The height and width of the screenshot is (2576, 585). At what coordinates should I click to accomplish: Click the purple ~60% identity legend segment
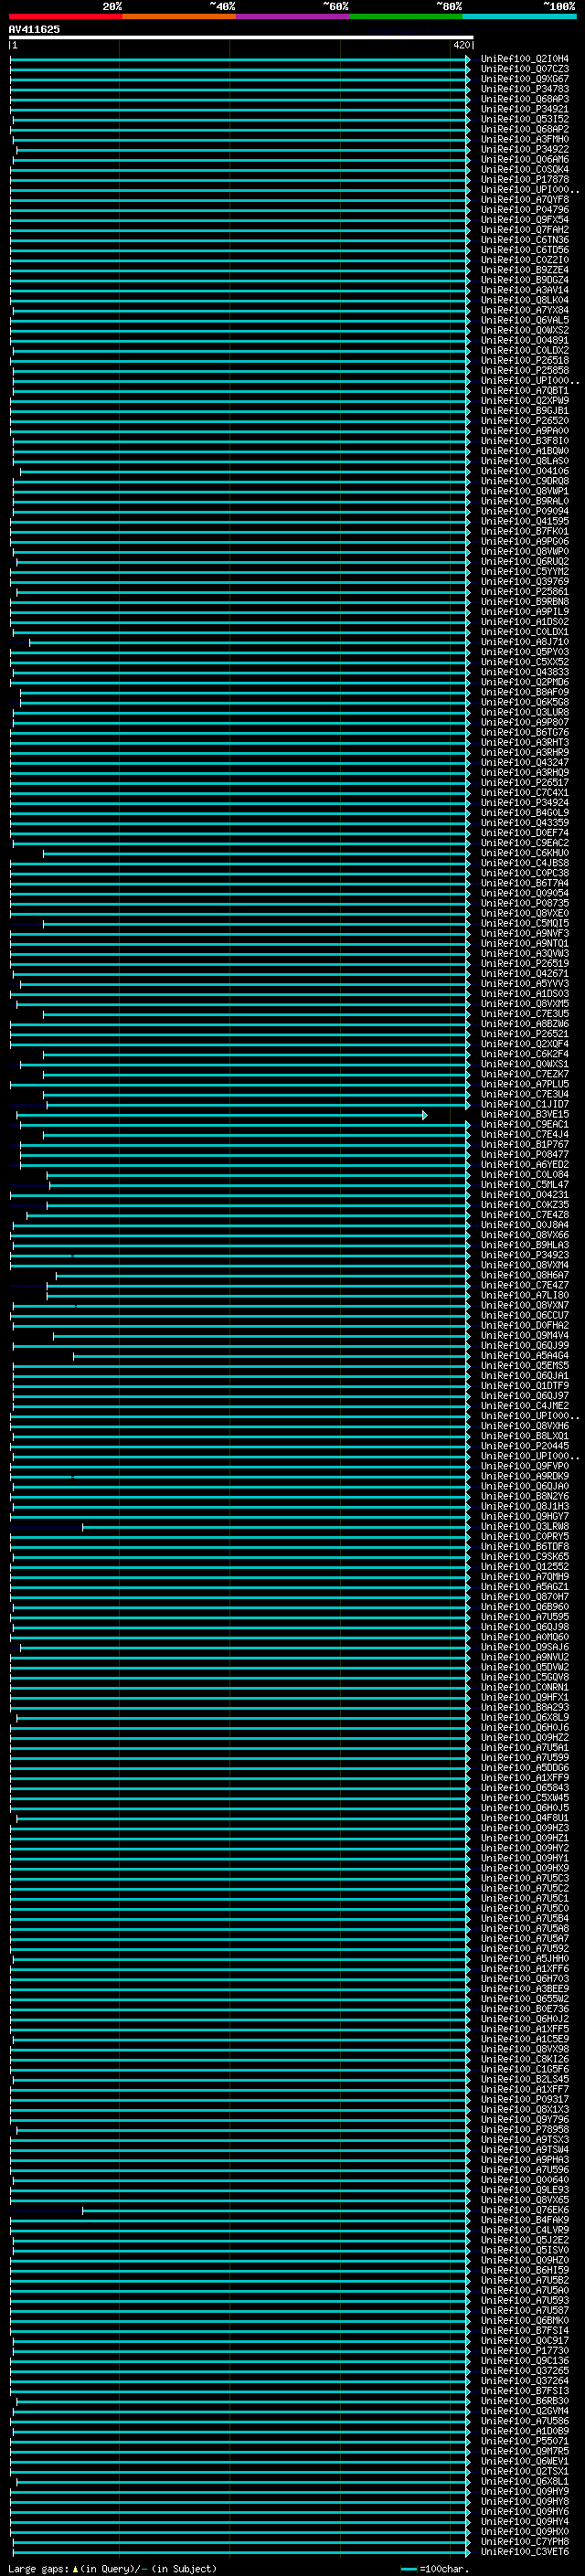click(293, 17)
